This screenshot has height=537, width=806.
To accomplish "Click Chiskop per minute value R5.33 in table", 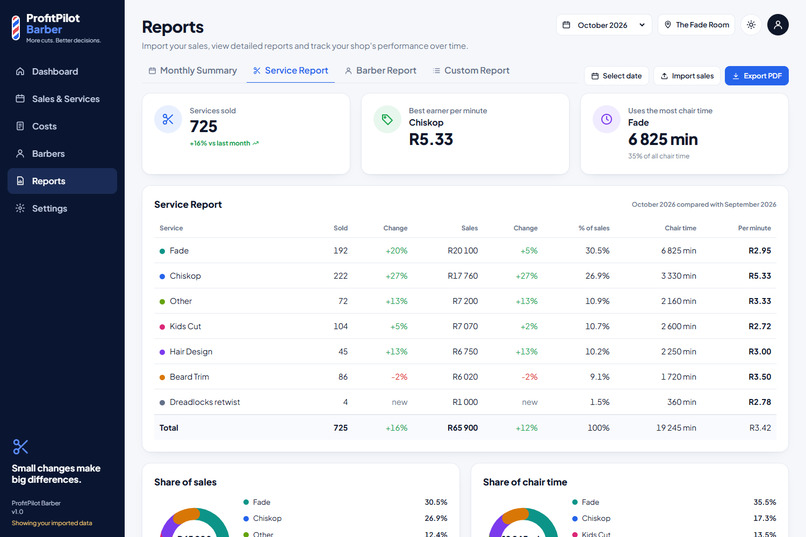I will point(760,276).
